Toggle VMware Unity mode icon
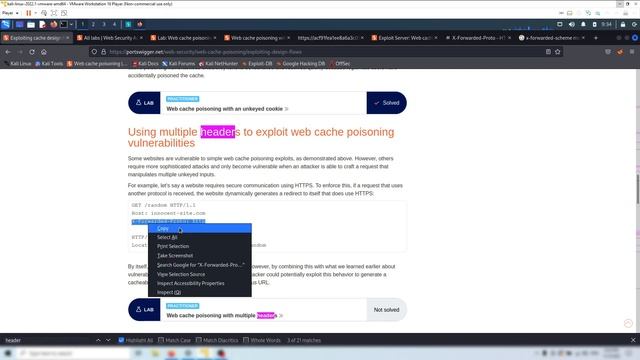 [64, 13]
